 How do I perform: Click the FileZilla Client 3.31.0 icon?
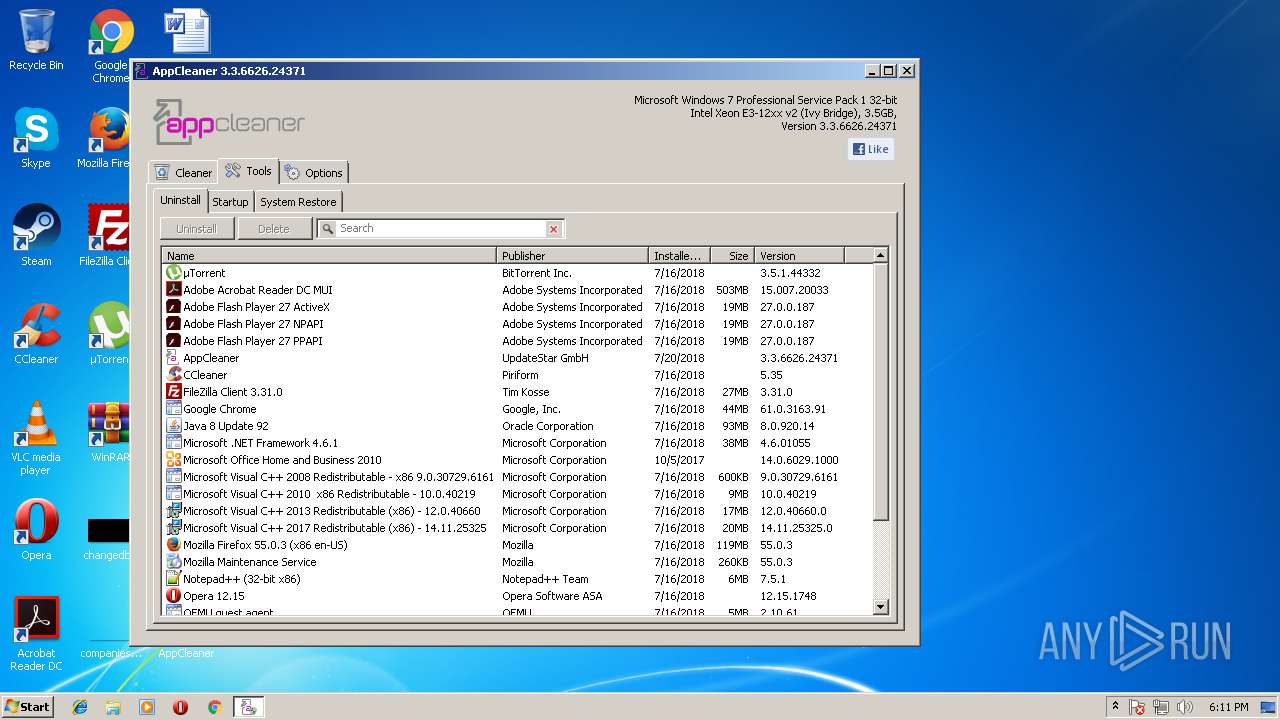coord(174,392)
